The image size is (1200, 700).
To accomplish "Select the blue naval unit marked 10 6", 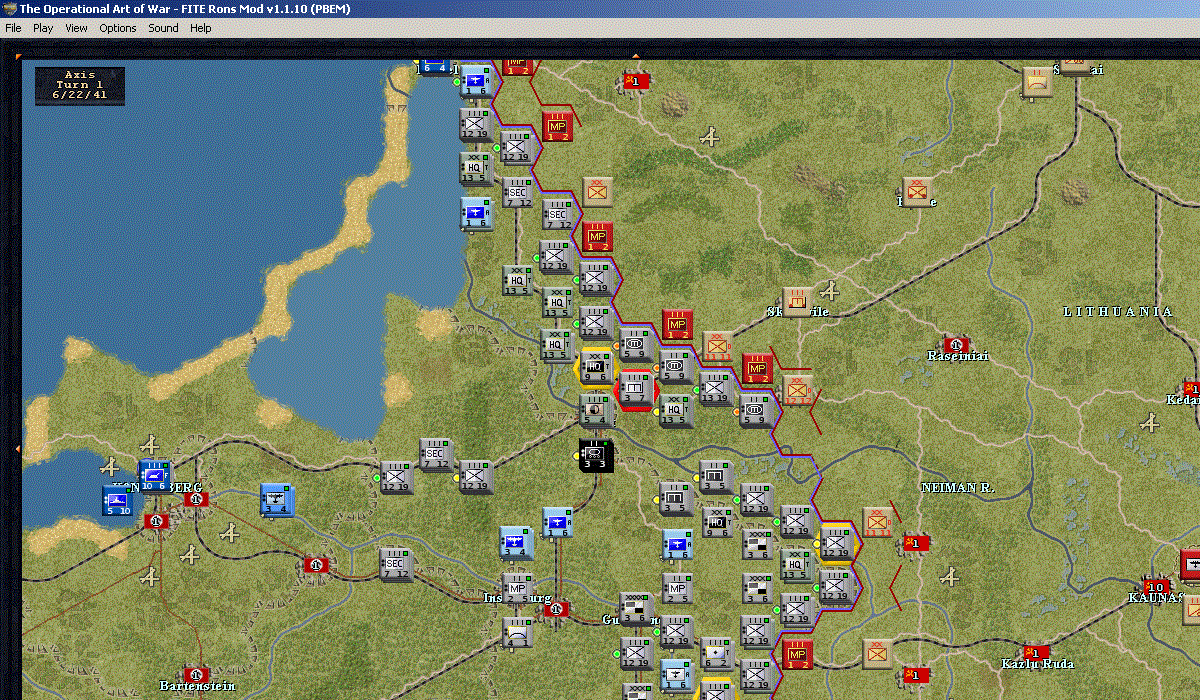I will click(155, 477).
